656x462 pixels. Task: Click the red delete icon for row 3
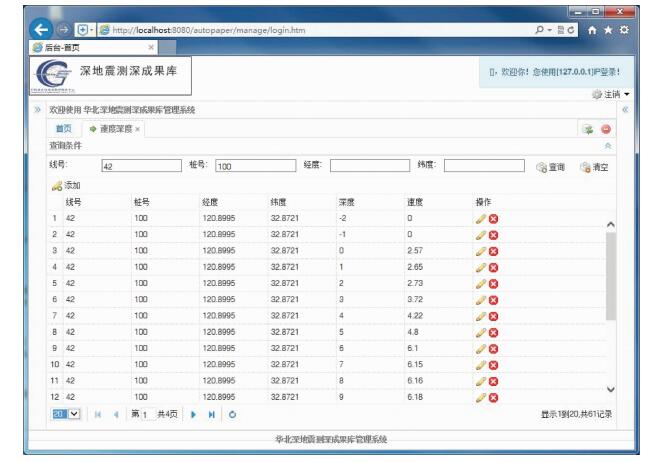pos(493,251)
